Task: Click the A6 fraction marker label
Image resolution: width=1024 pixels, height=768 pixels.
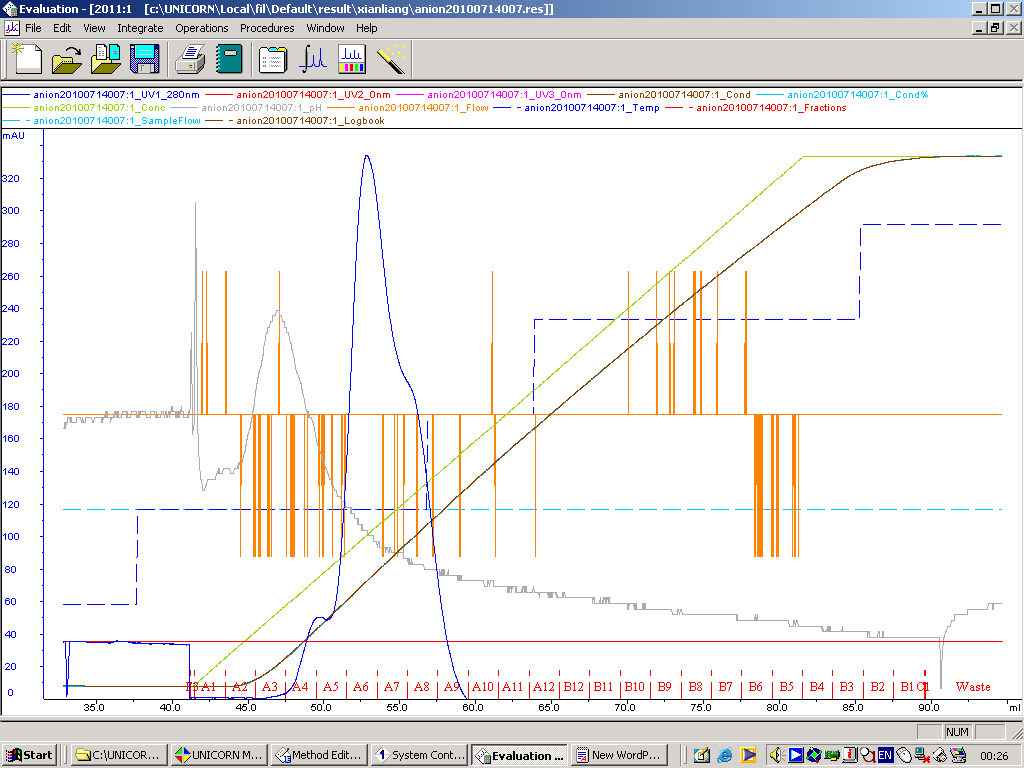Action: click(x=361, y=687)
